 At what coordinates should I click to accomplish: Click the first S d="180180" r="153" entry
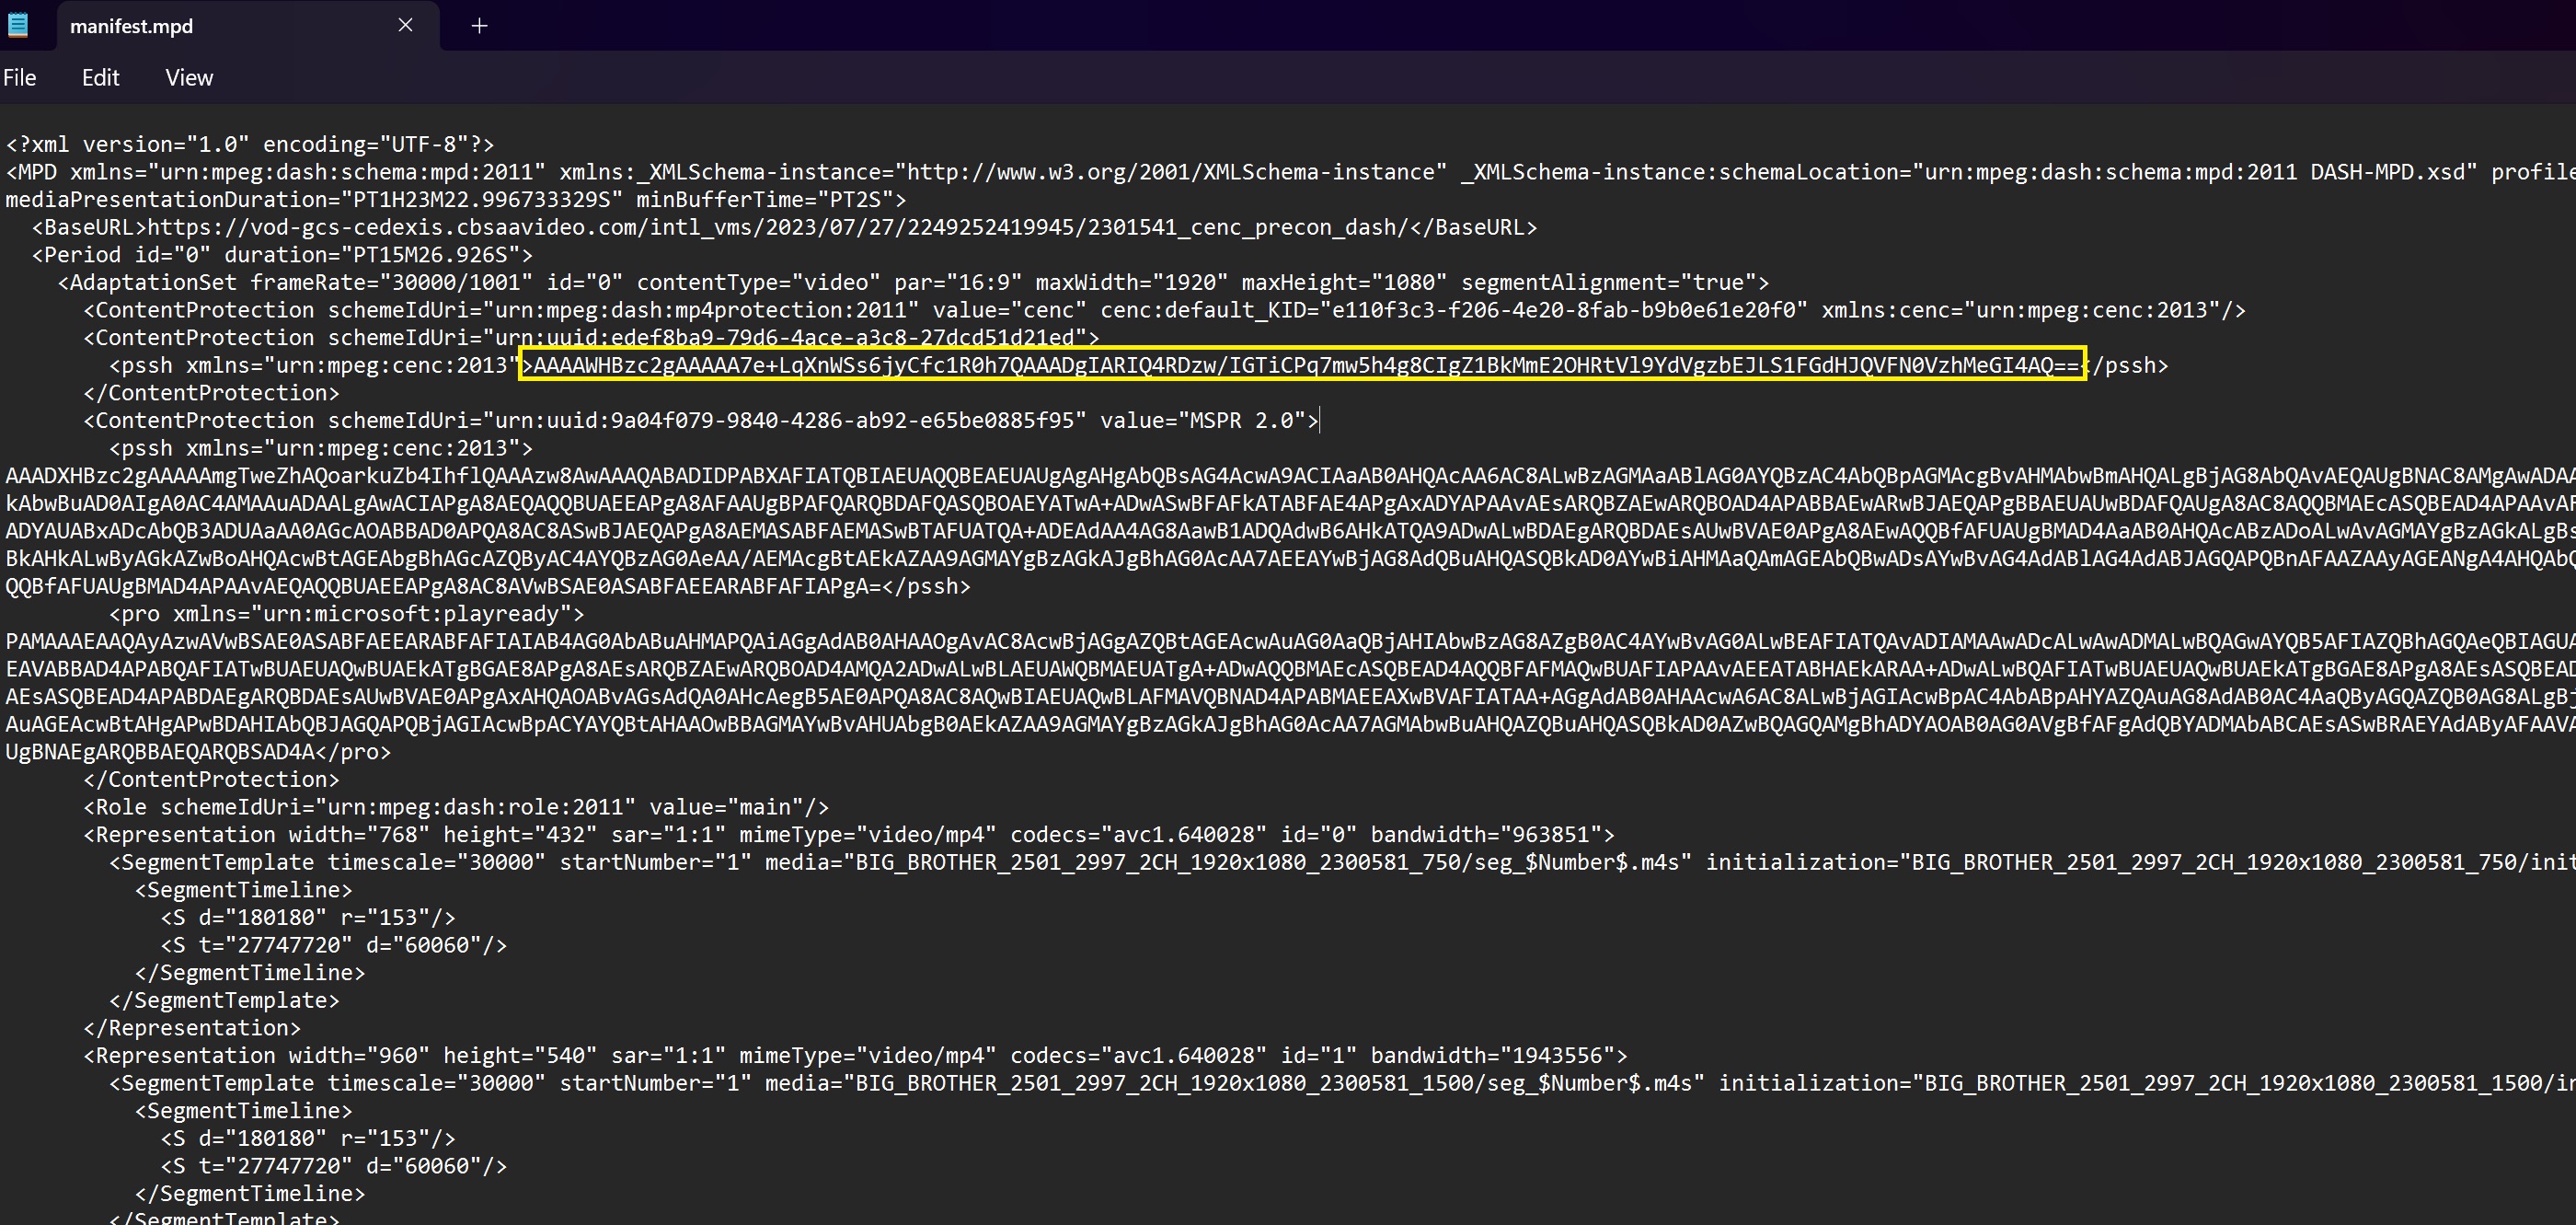[308, 918]
